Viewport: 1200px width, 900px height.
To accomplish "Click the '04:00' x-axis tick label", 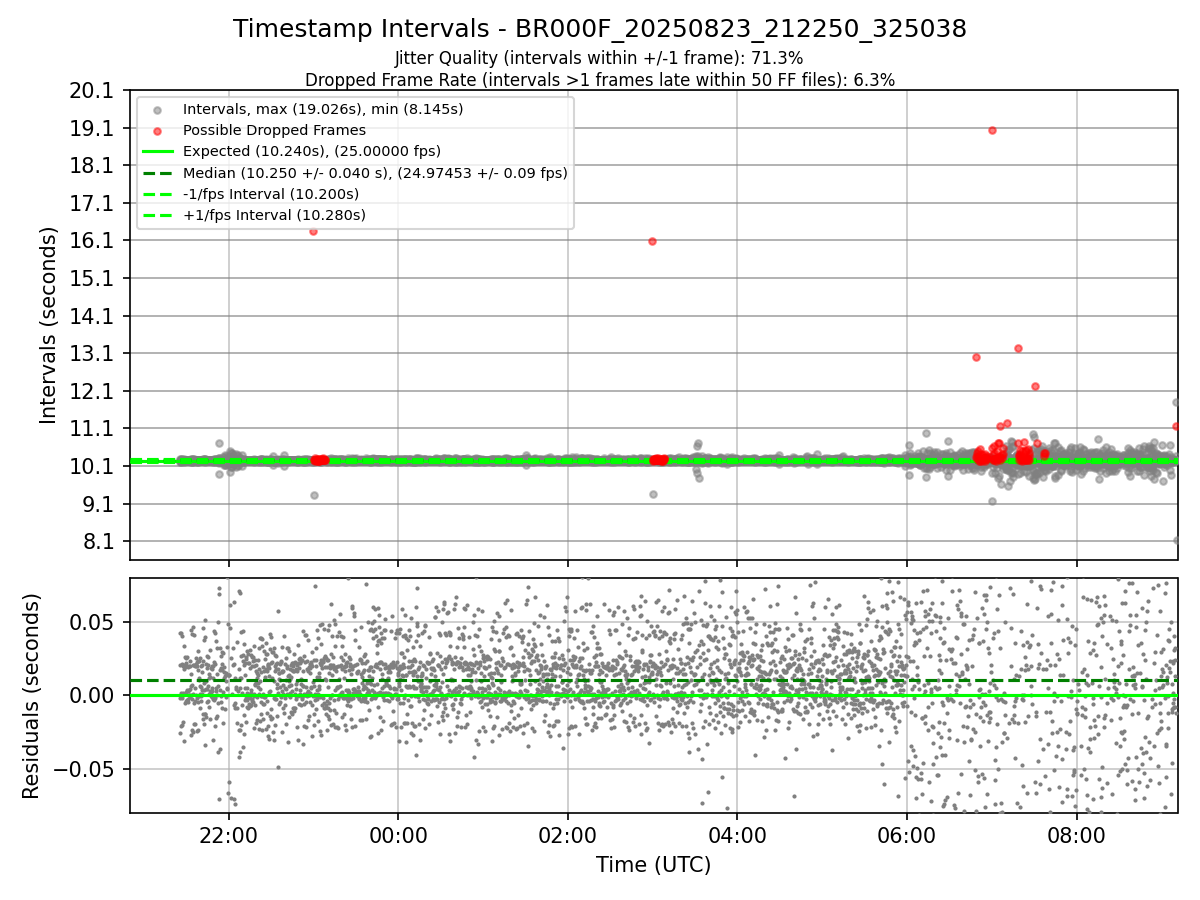I will (x=737, y=834).
